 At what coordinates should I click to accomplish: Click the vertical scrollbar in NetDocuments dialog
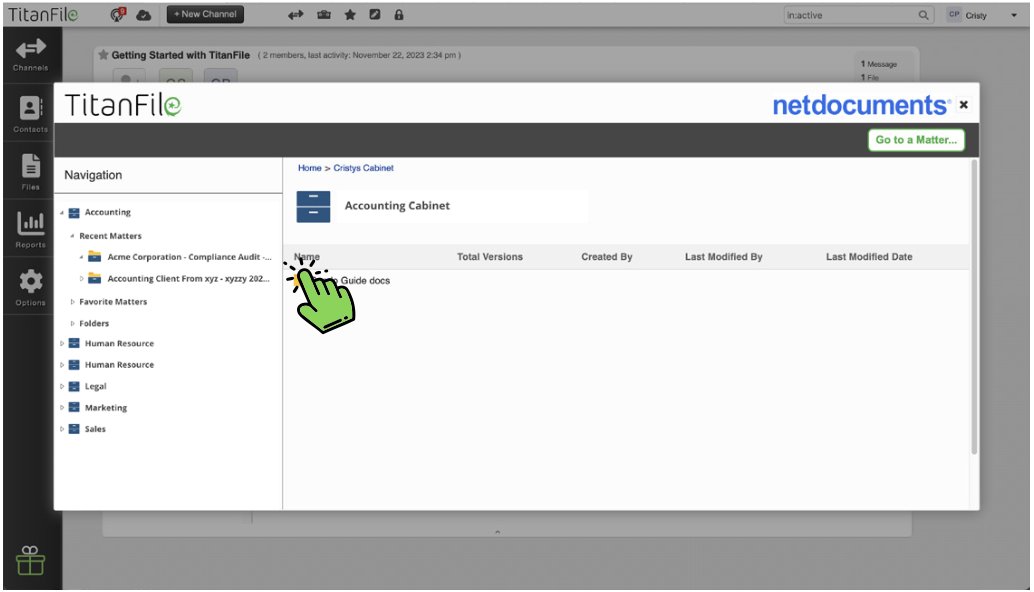(974, 307)
